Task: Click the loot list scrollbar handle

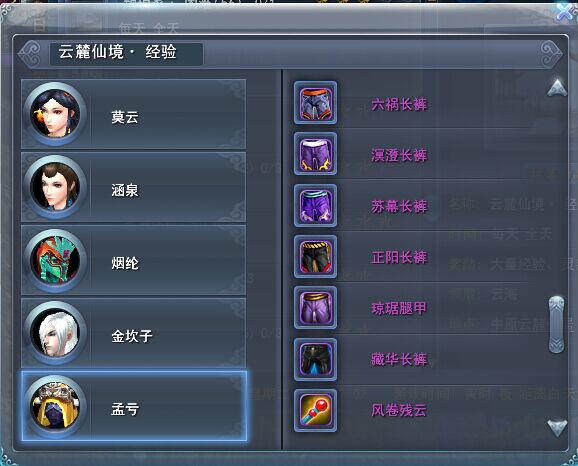Action: coord(557,324)
